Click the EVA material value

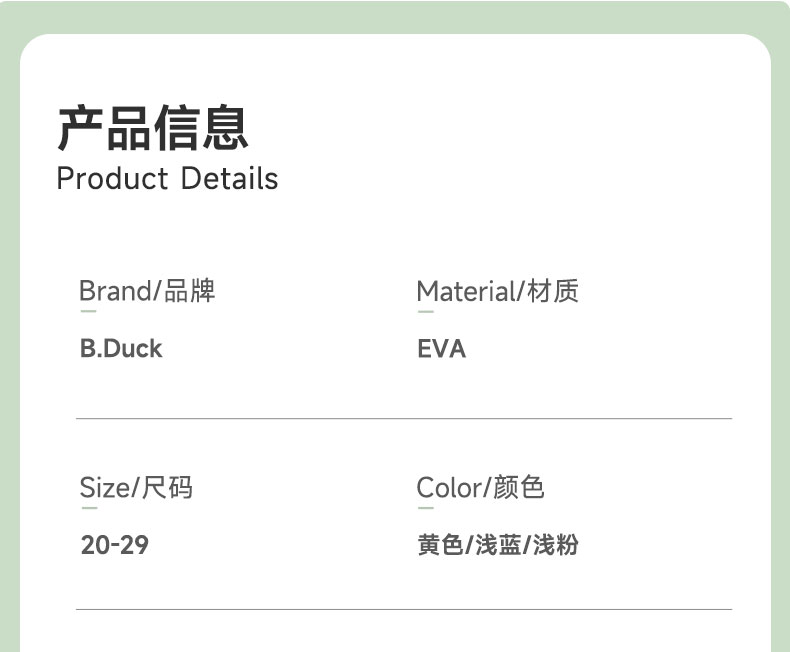(441, 349)
